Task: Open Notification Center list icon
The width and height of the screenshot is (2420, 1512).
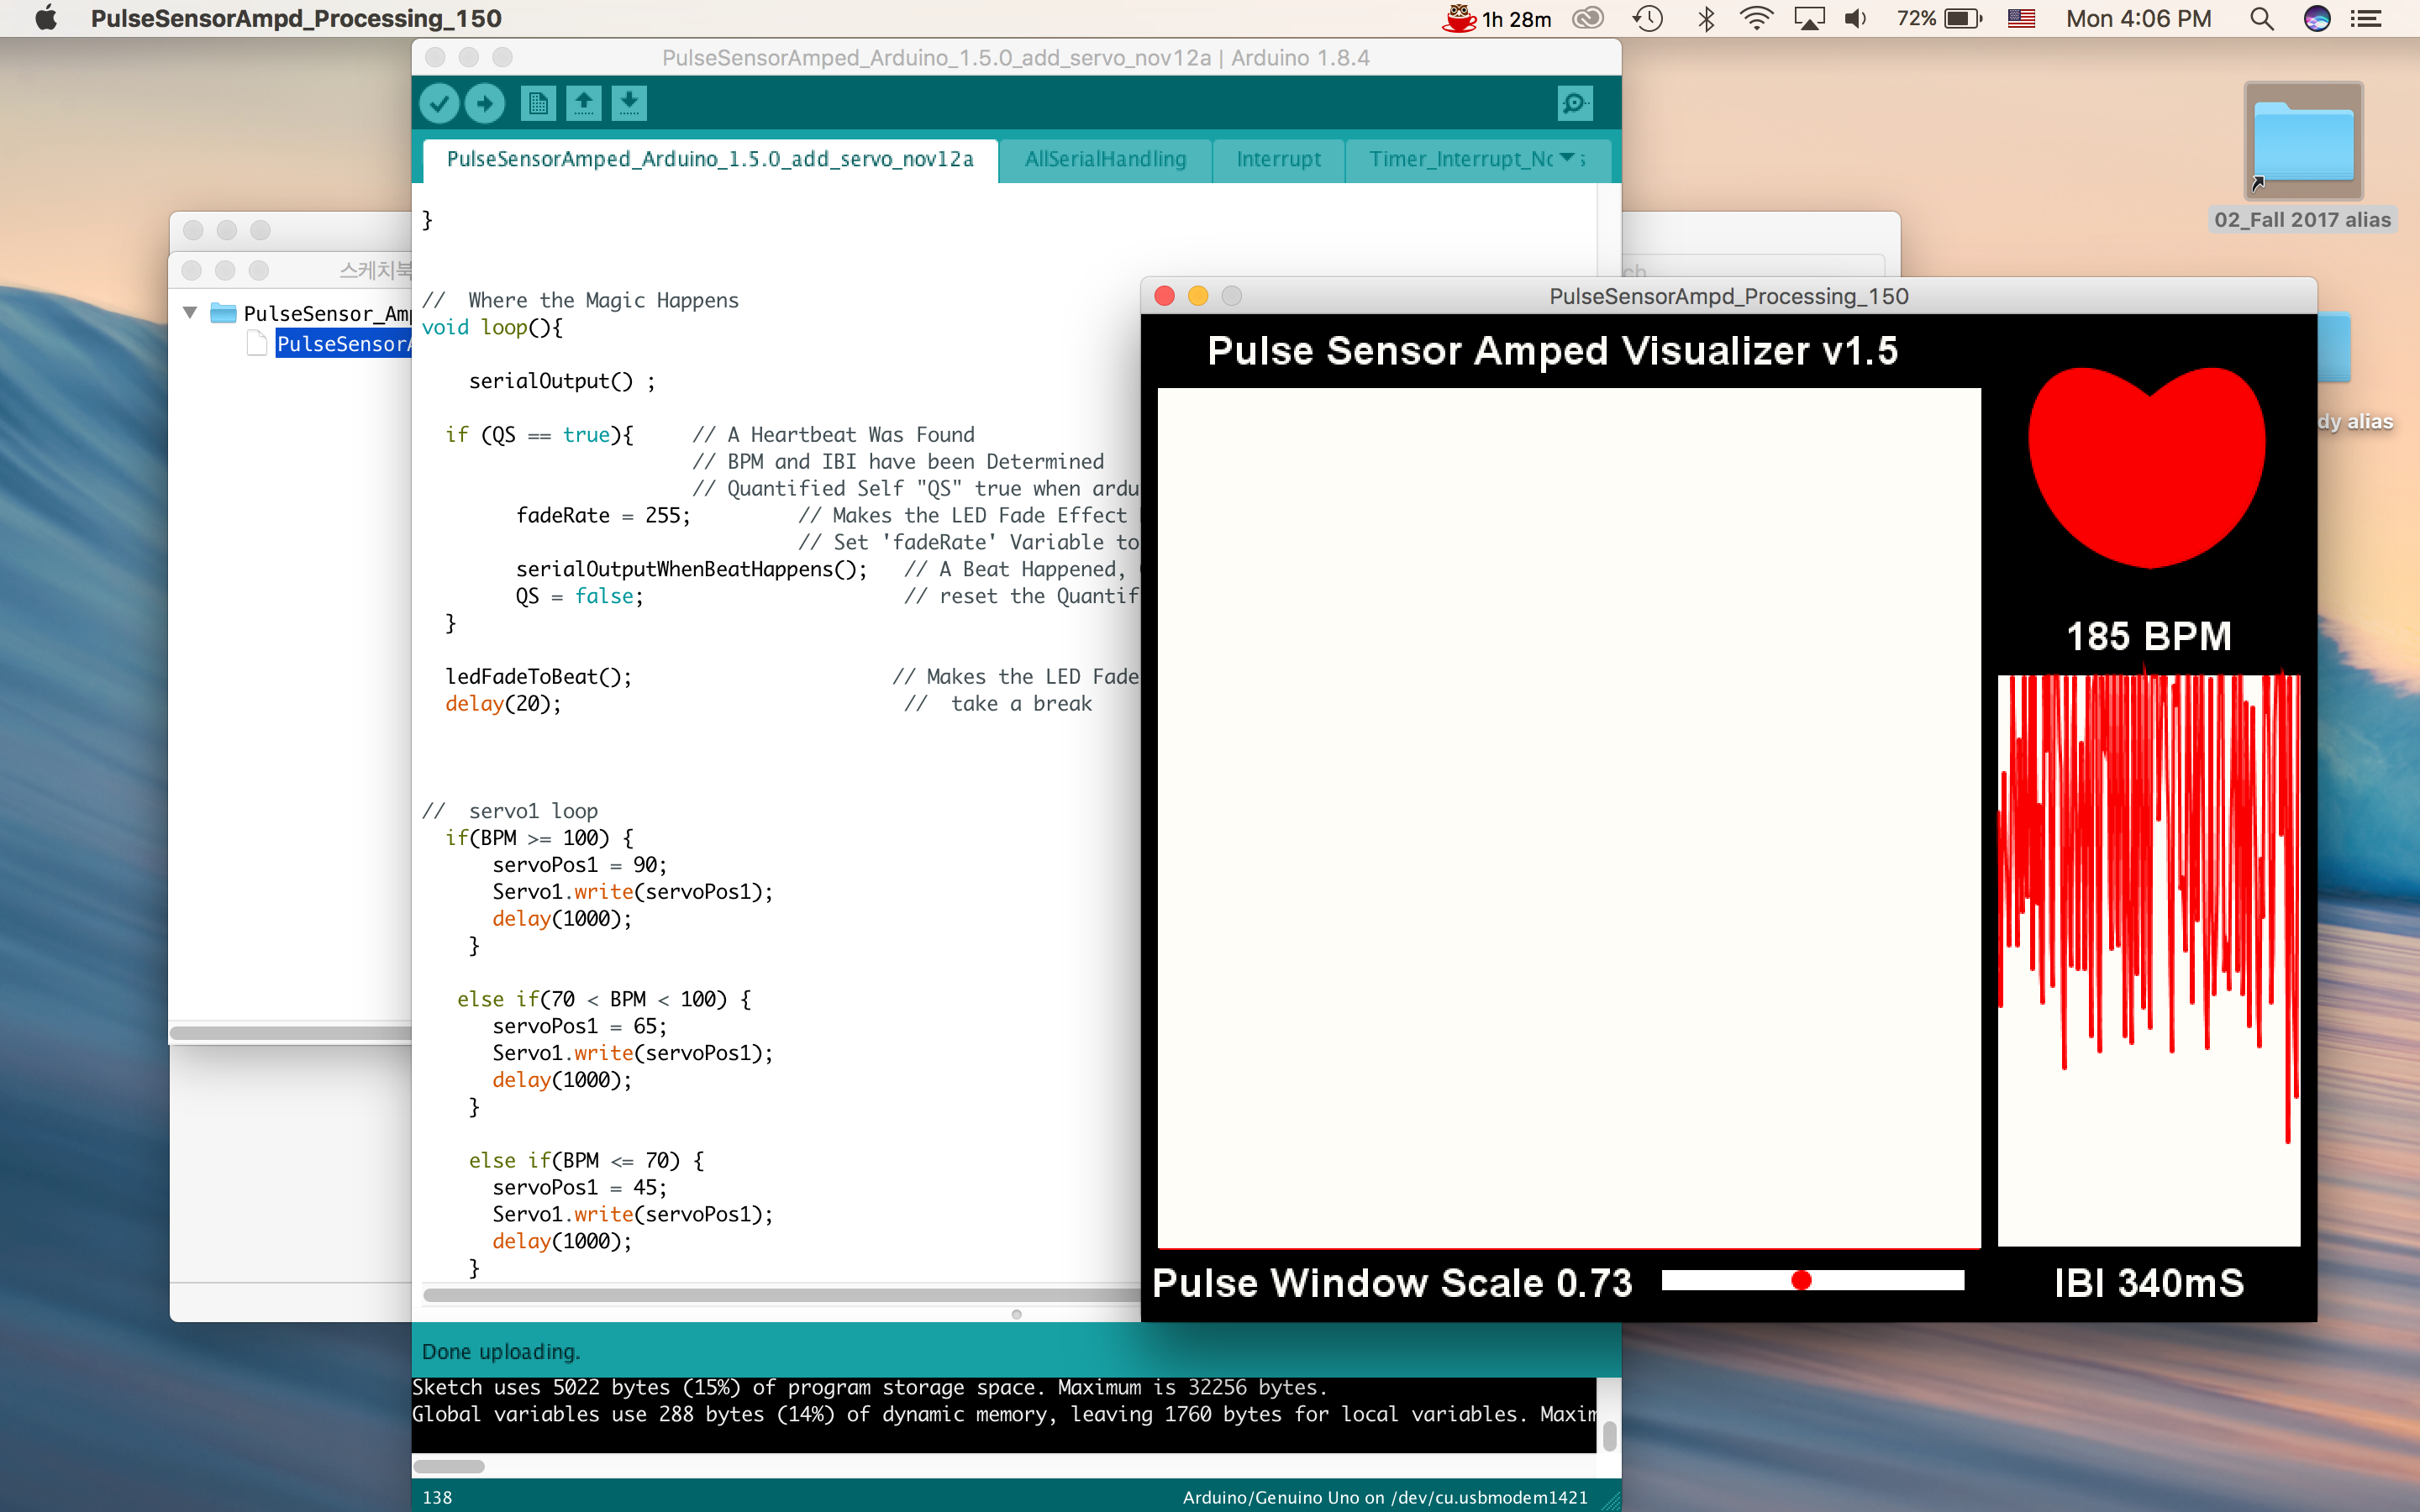Action: tap(2366, 18)
